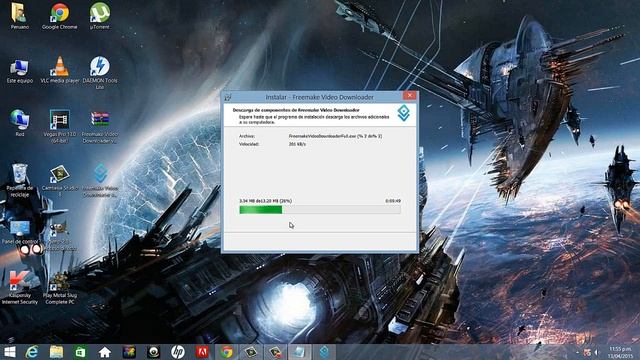The image size is (640, 360).
Task: Click the Freemake logo in installer header
Action: [x=404, y=113]
